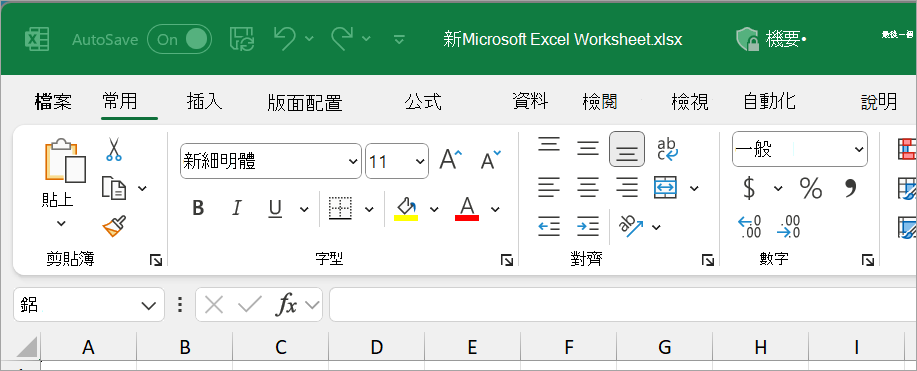
Task: Toggle bottom vertical alignment
Action: pos(627,149)
